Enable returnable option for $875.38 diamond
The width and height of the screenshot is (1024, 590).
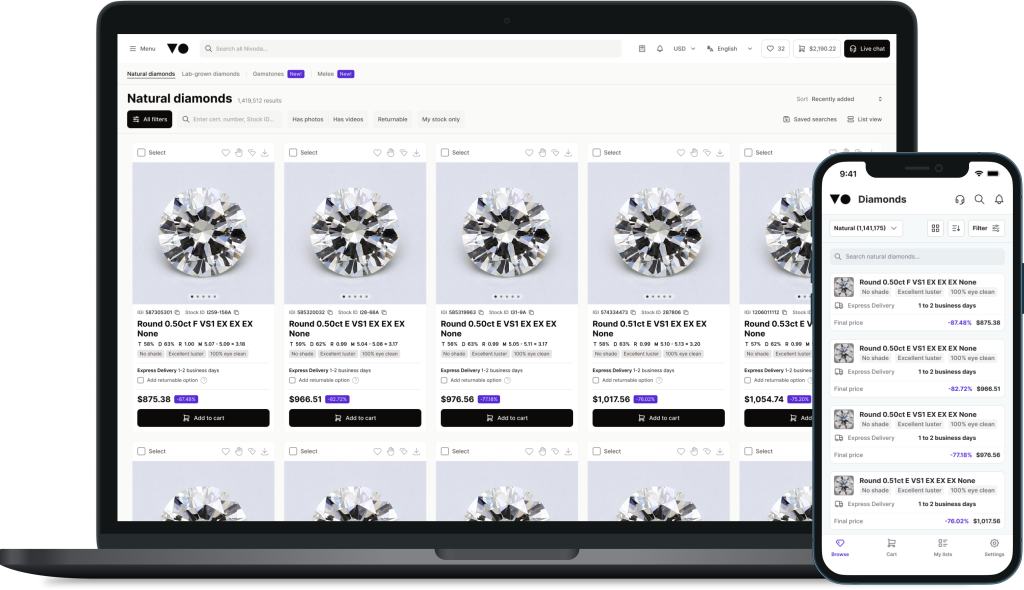tap(140, 380)
